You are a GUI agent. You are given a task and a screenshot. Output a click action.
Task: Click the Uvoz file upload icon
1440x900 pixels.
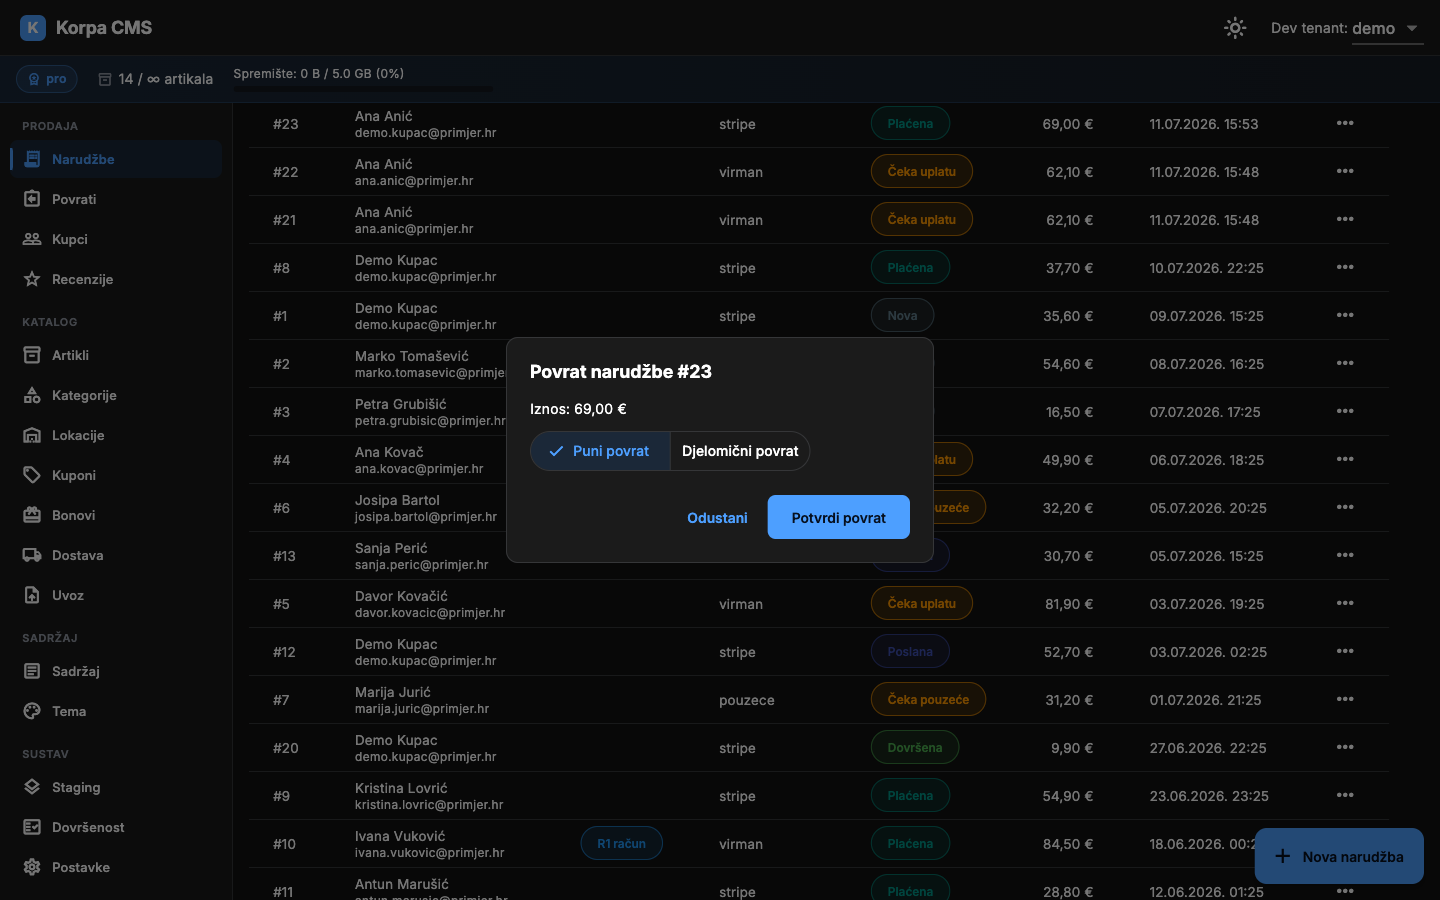coord(32,595)
